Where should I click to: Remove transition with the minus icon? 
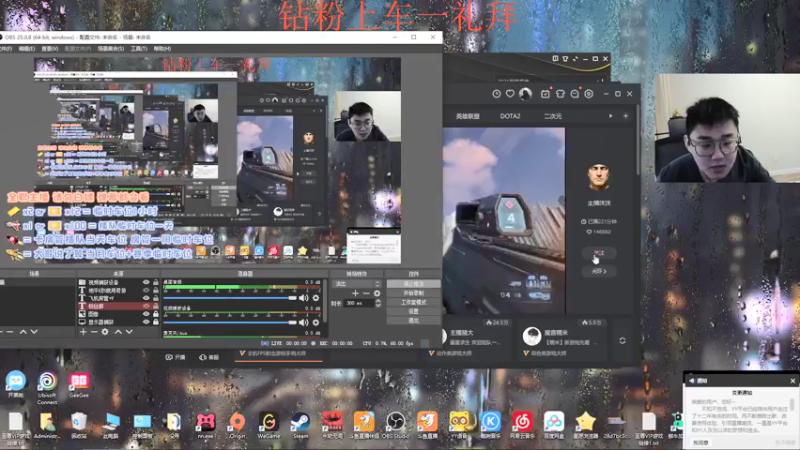click(366, 293)
